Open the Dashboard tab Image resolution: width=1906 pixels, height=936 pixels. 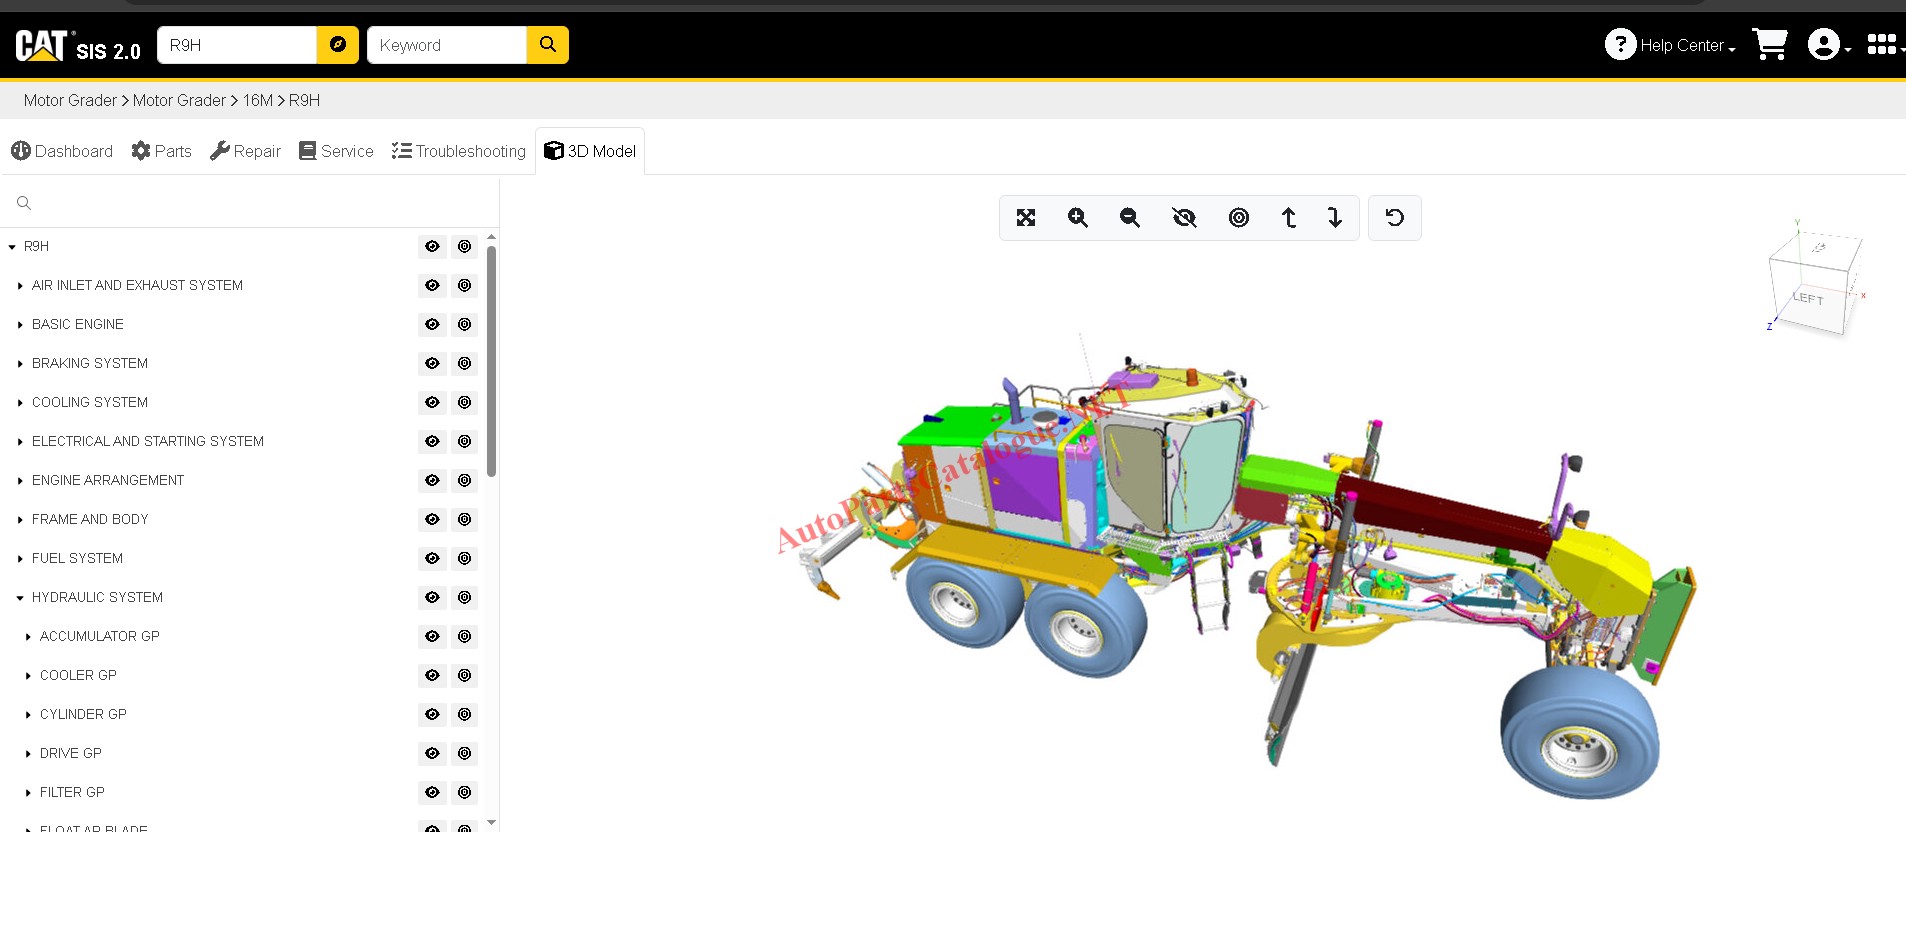(62, 151)
